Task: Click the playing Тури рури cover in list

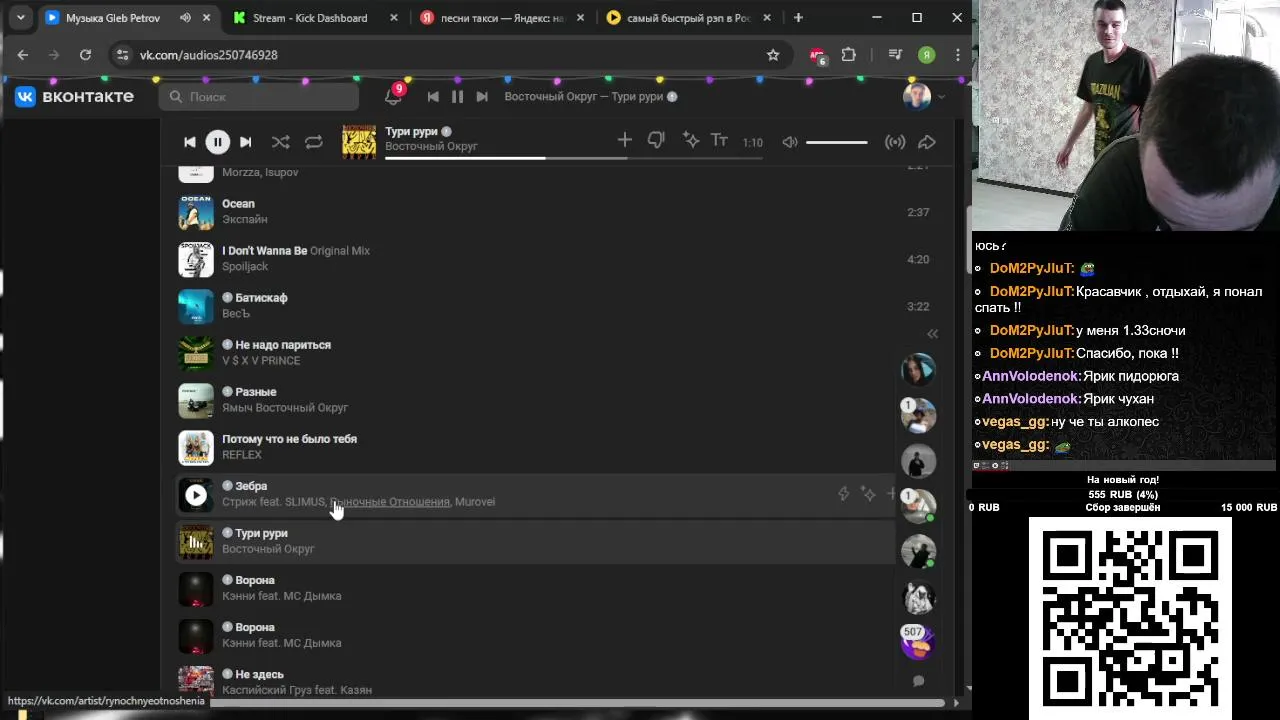Action: point(196,542)
